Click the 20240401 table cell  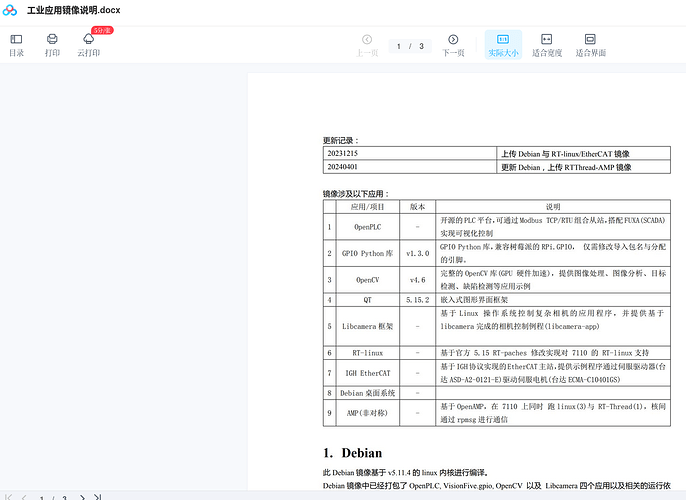click(410, 167)
